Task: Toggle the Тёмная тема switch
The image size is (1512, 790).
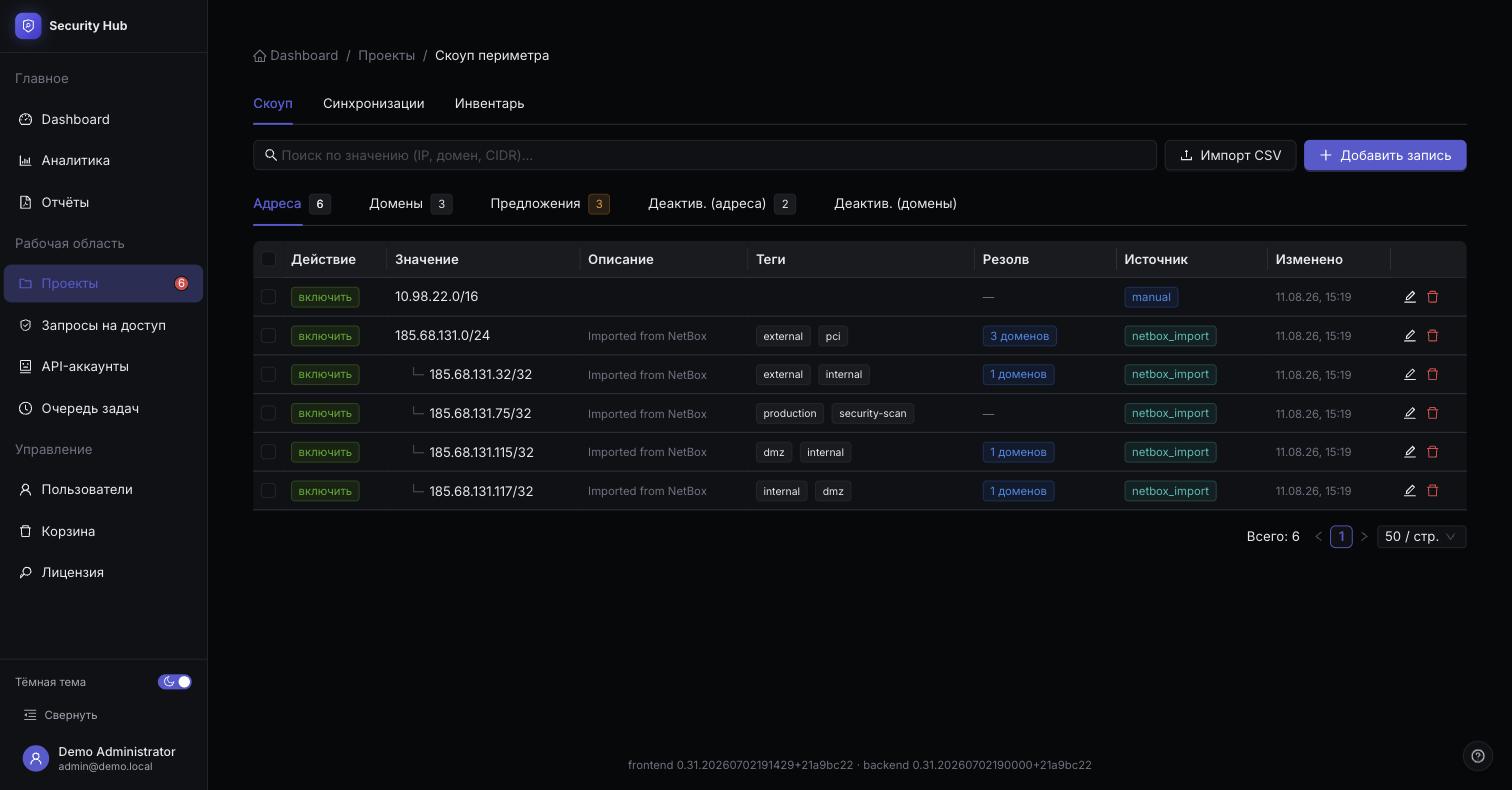Action: [175, 682]
